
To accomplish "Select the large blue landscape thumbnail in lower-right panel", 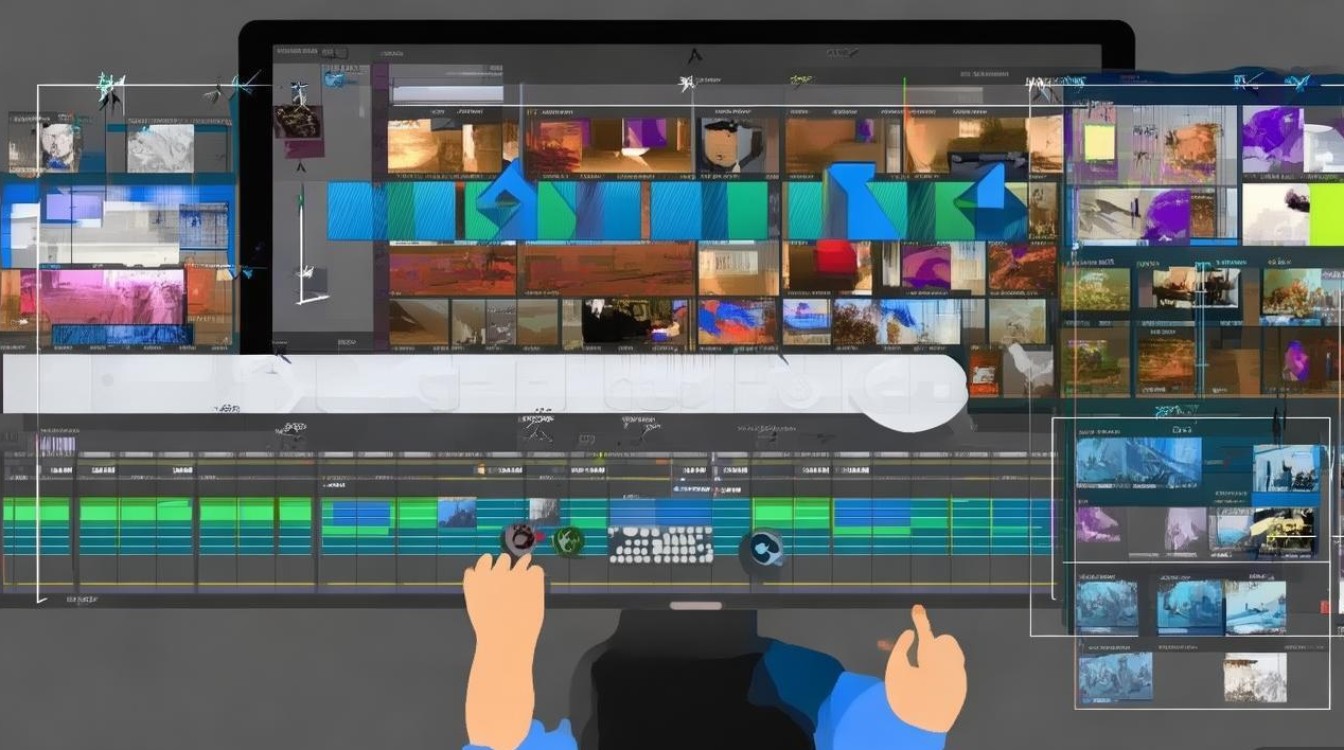I will click(1139, 462).
